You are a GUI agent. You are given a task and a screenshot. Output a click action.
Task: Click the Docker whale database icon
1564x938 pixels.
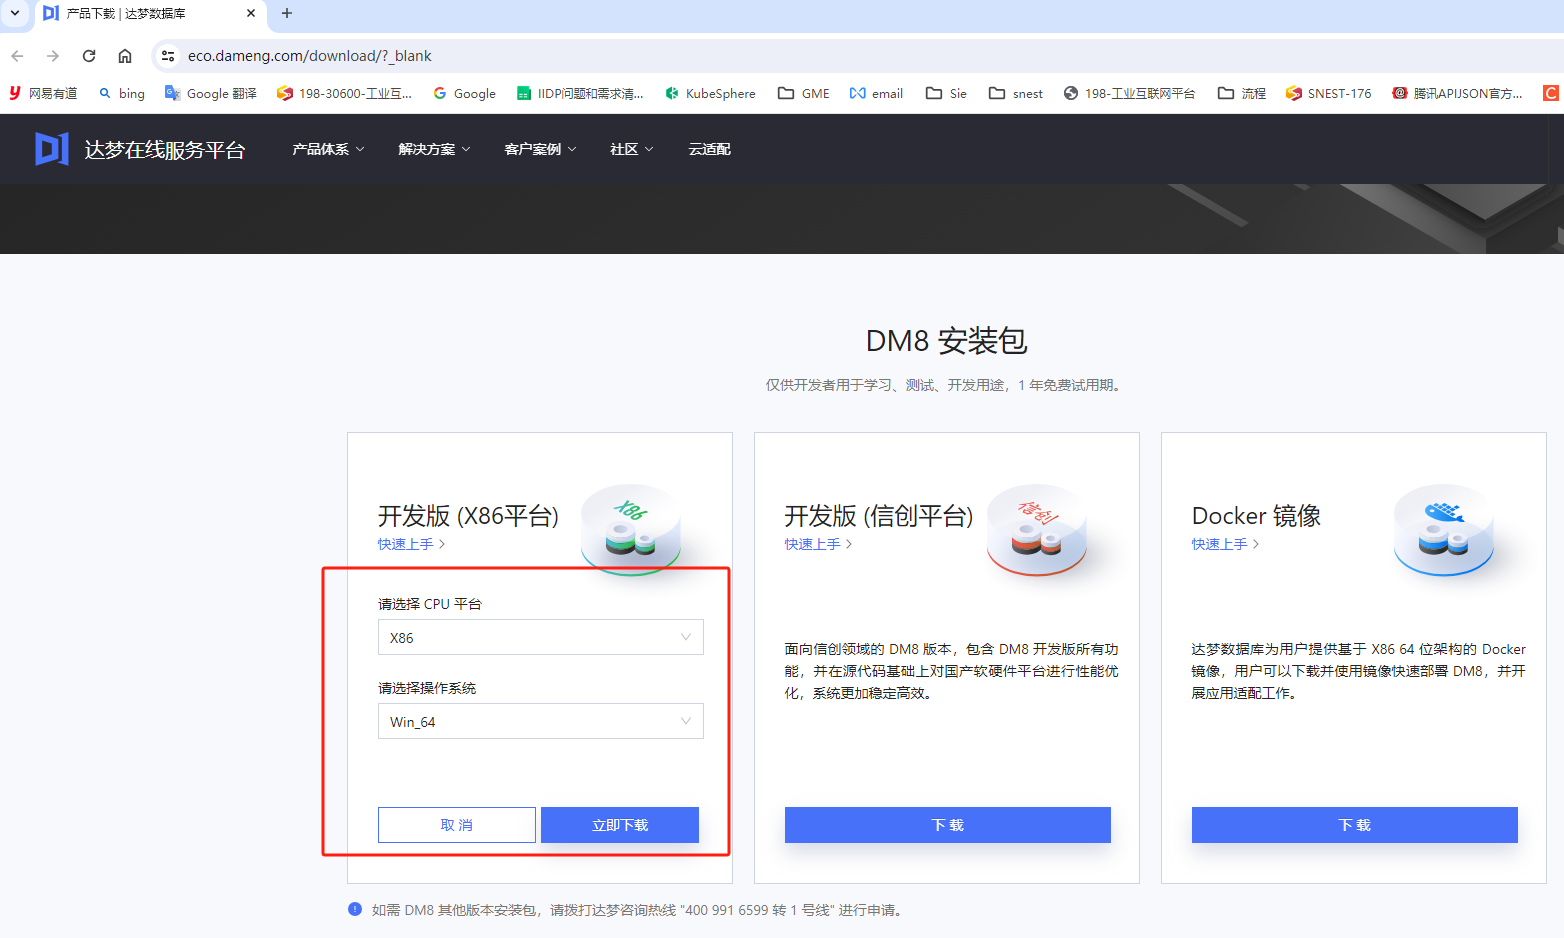(1443, 529)
